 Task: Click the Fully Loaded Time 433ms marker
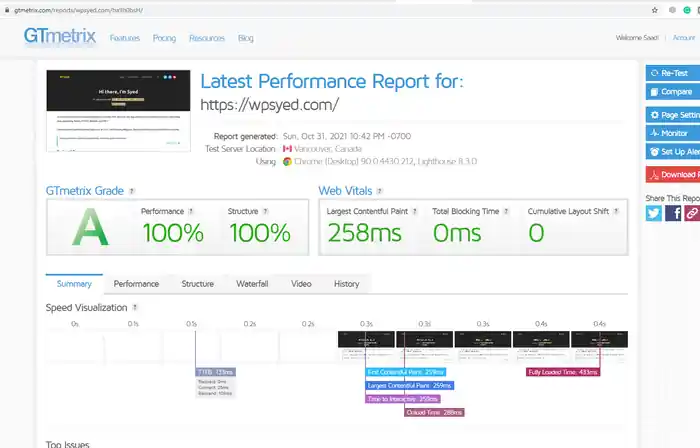[x=563, y=372]
